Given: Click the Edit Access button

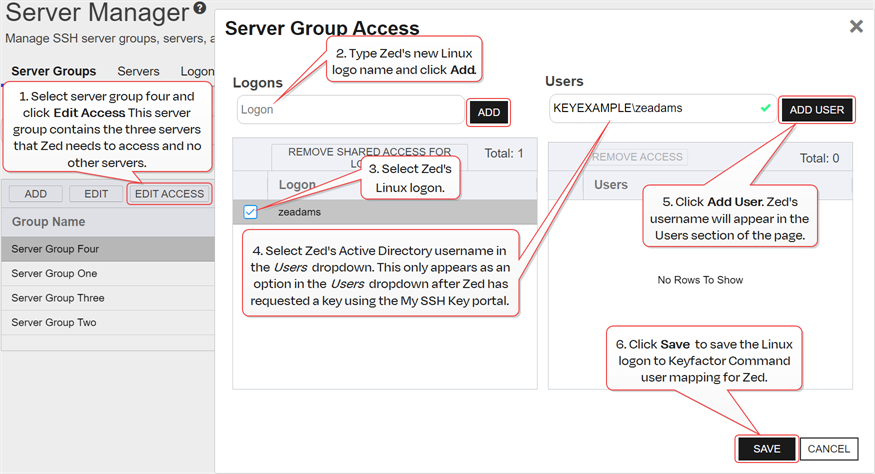Looking at the screenshot, I should 169,193.
